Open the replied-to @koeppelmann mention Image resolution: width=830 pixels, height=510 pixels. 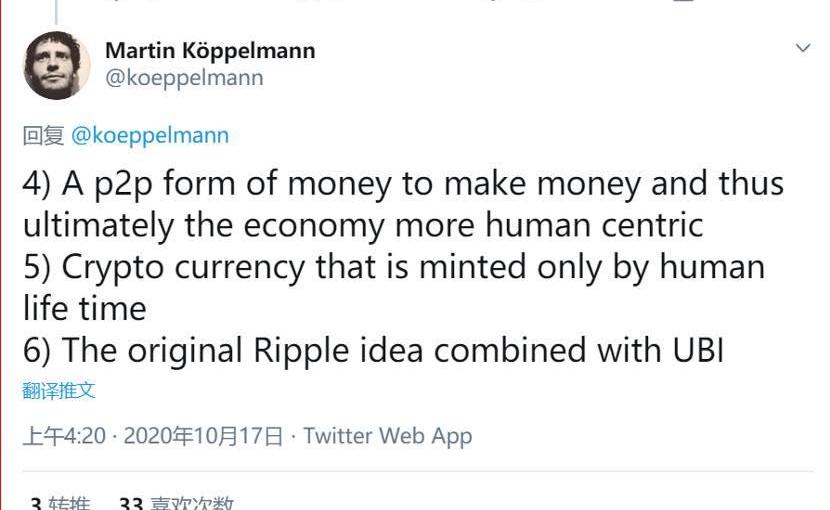click(150, 135)
